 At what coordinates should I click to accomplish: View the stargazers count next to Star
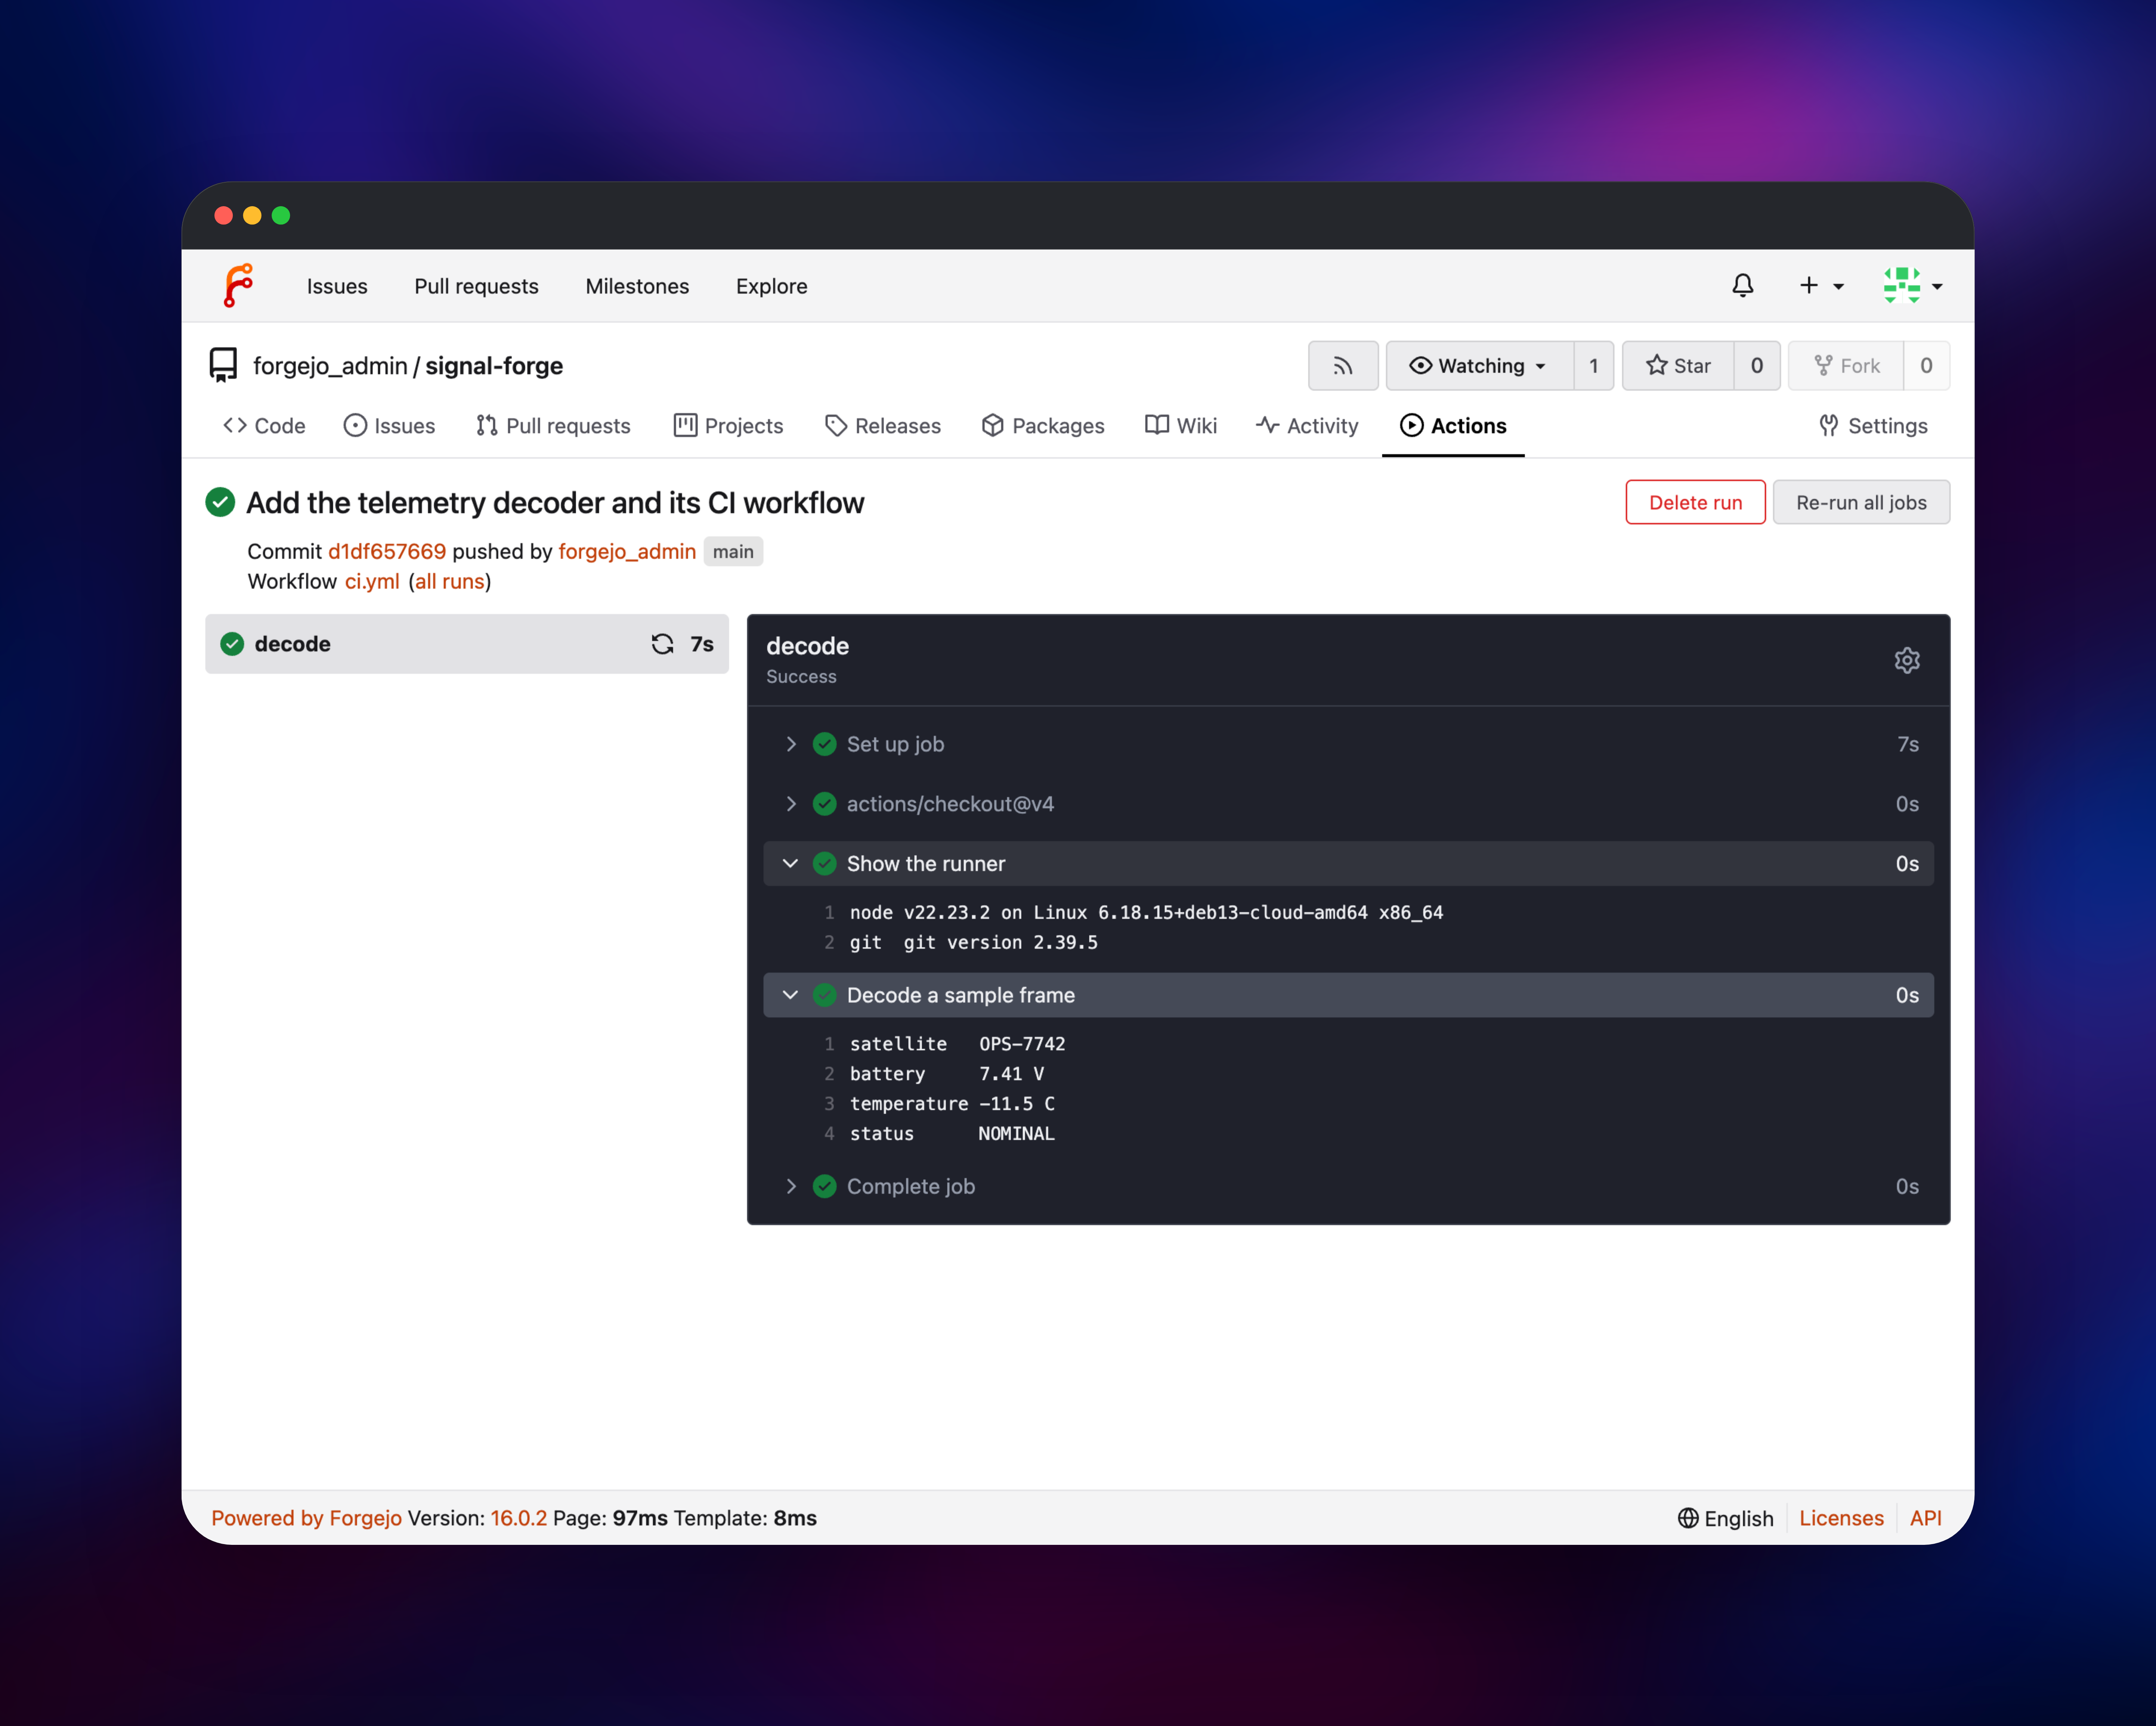(x=1757, y=366)
